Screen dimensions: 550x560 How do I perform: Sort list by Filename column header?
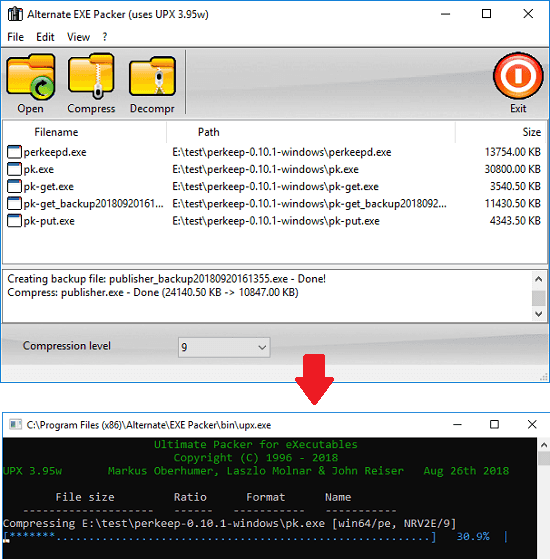coord(56,132)
